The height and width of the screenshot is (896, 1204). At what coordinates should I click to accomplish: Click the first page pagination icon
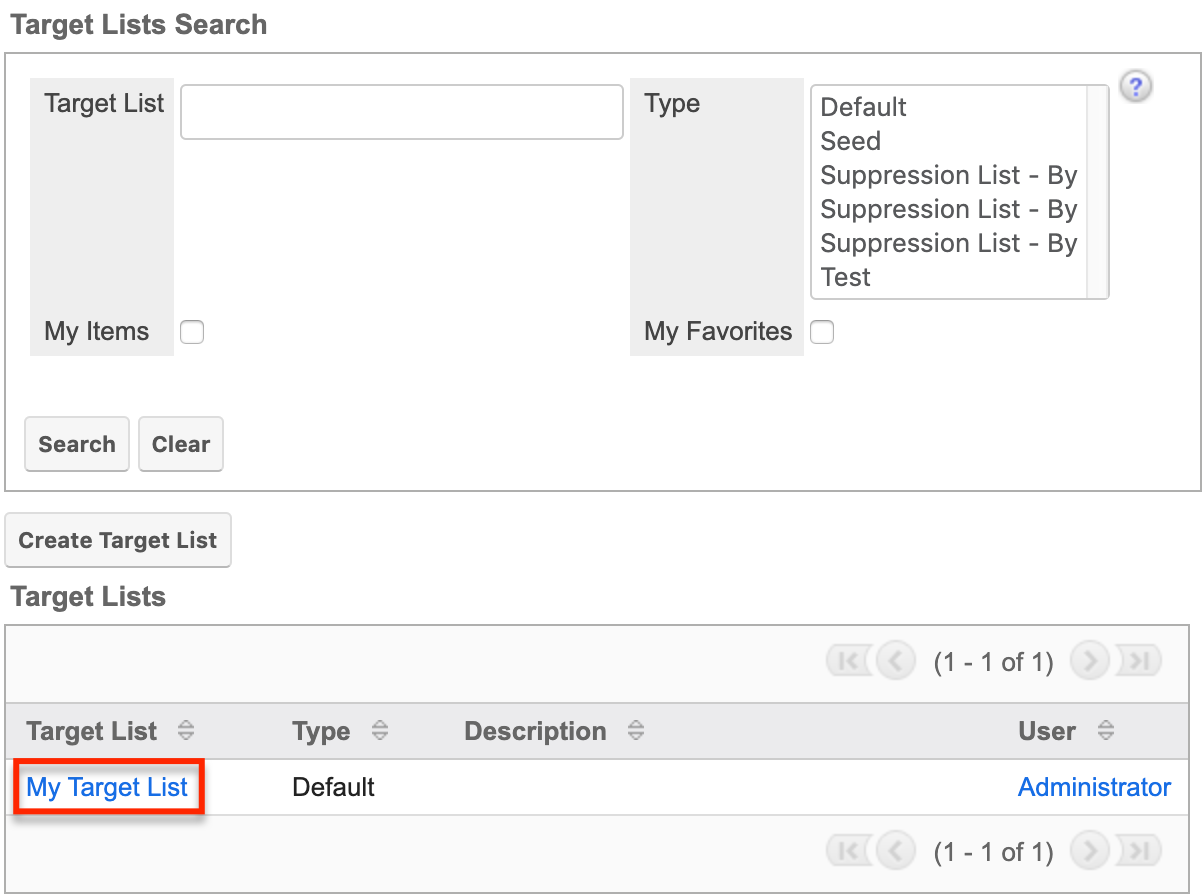coord(849,660)
